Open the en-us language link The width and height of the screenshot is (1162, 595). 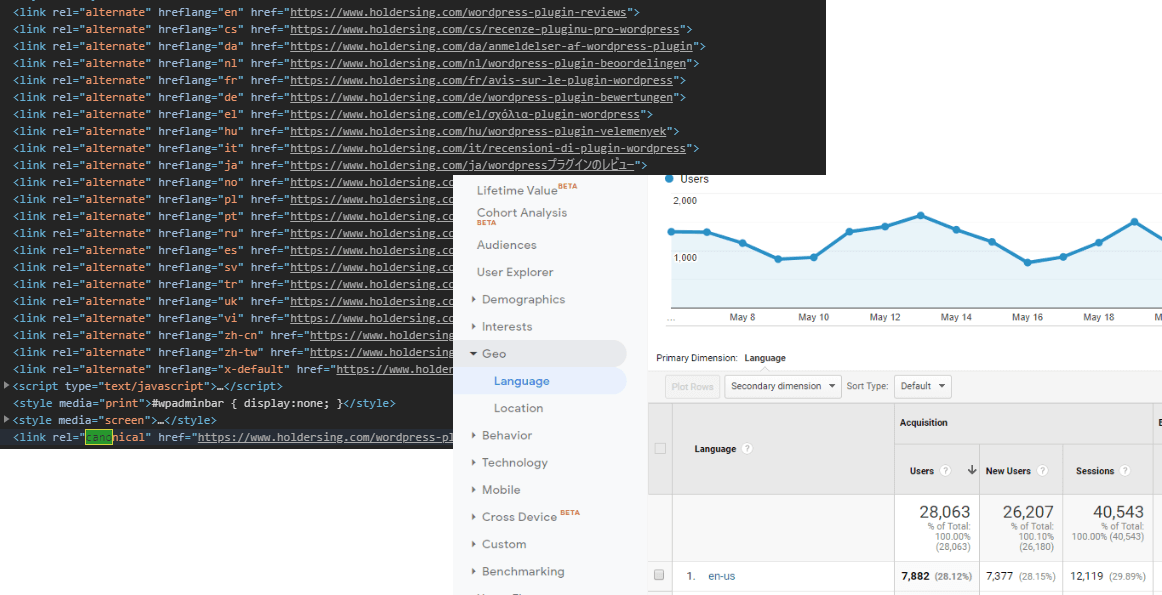point(721,576)
